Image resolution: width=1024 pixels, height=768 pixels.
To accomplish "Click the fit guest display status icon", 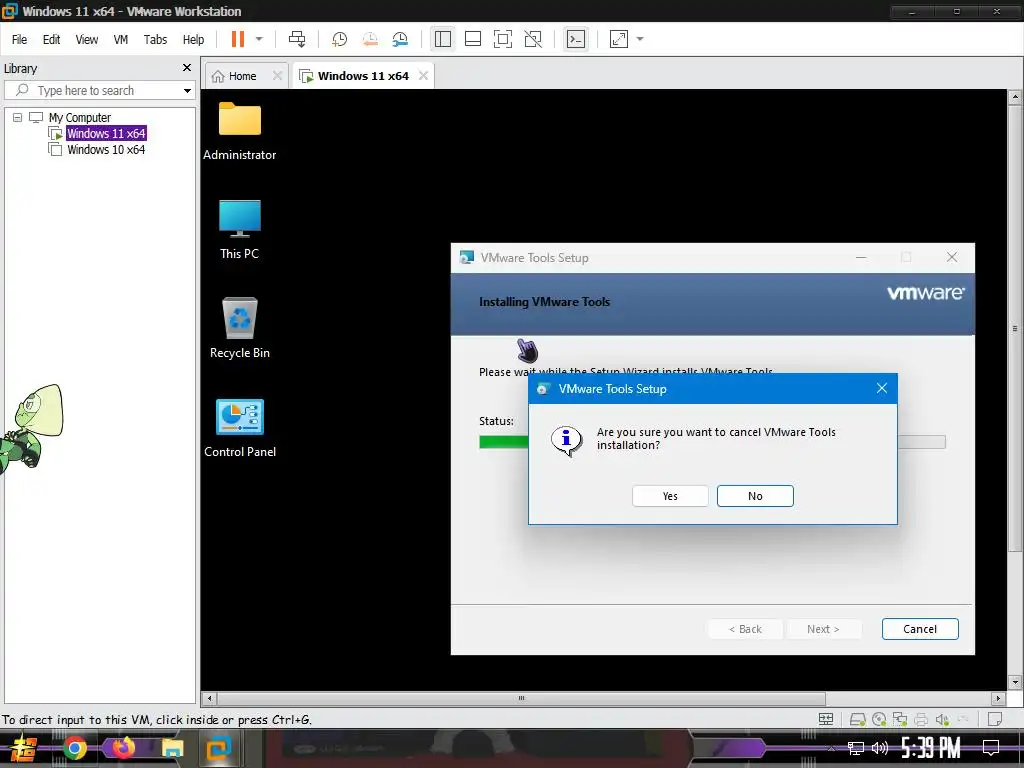I will [x=826, y=720].
